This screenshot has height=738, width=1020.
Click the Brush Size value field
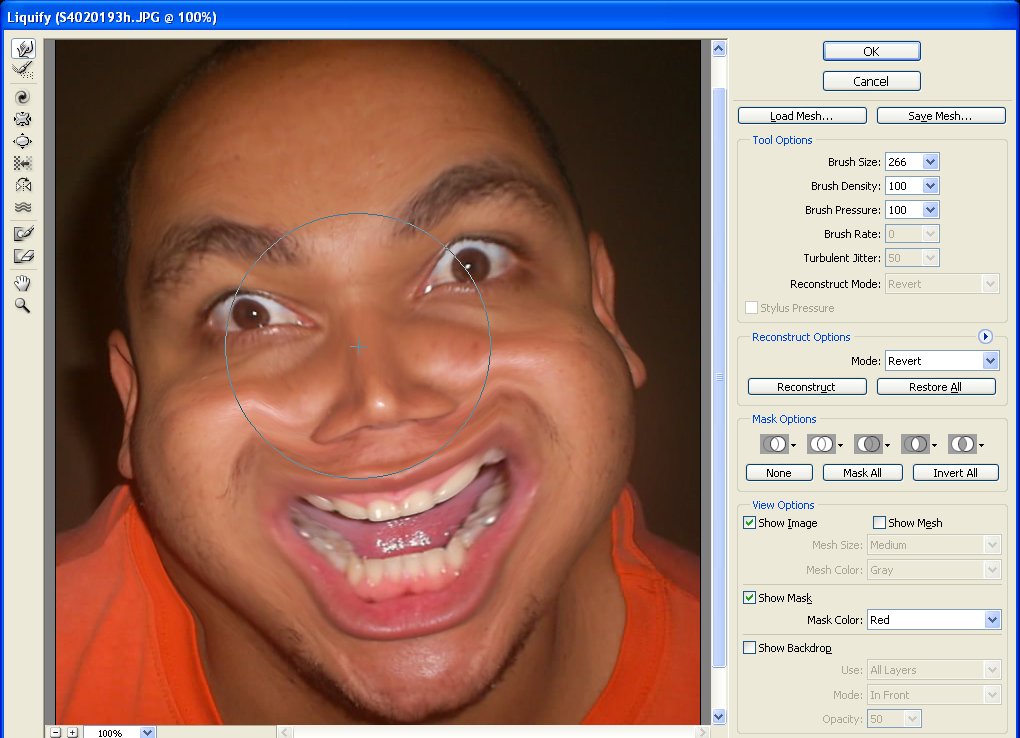[904, 161]
